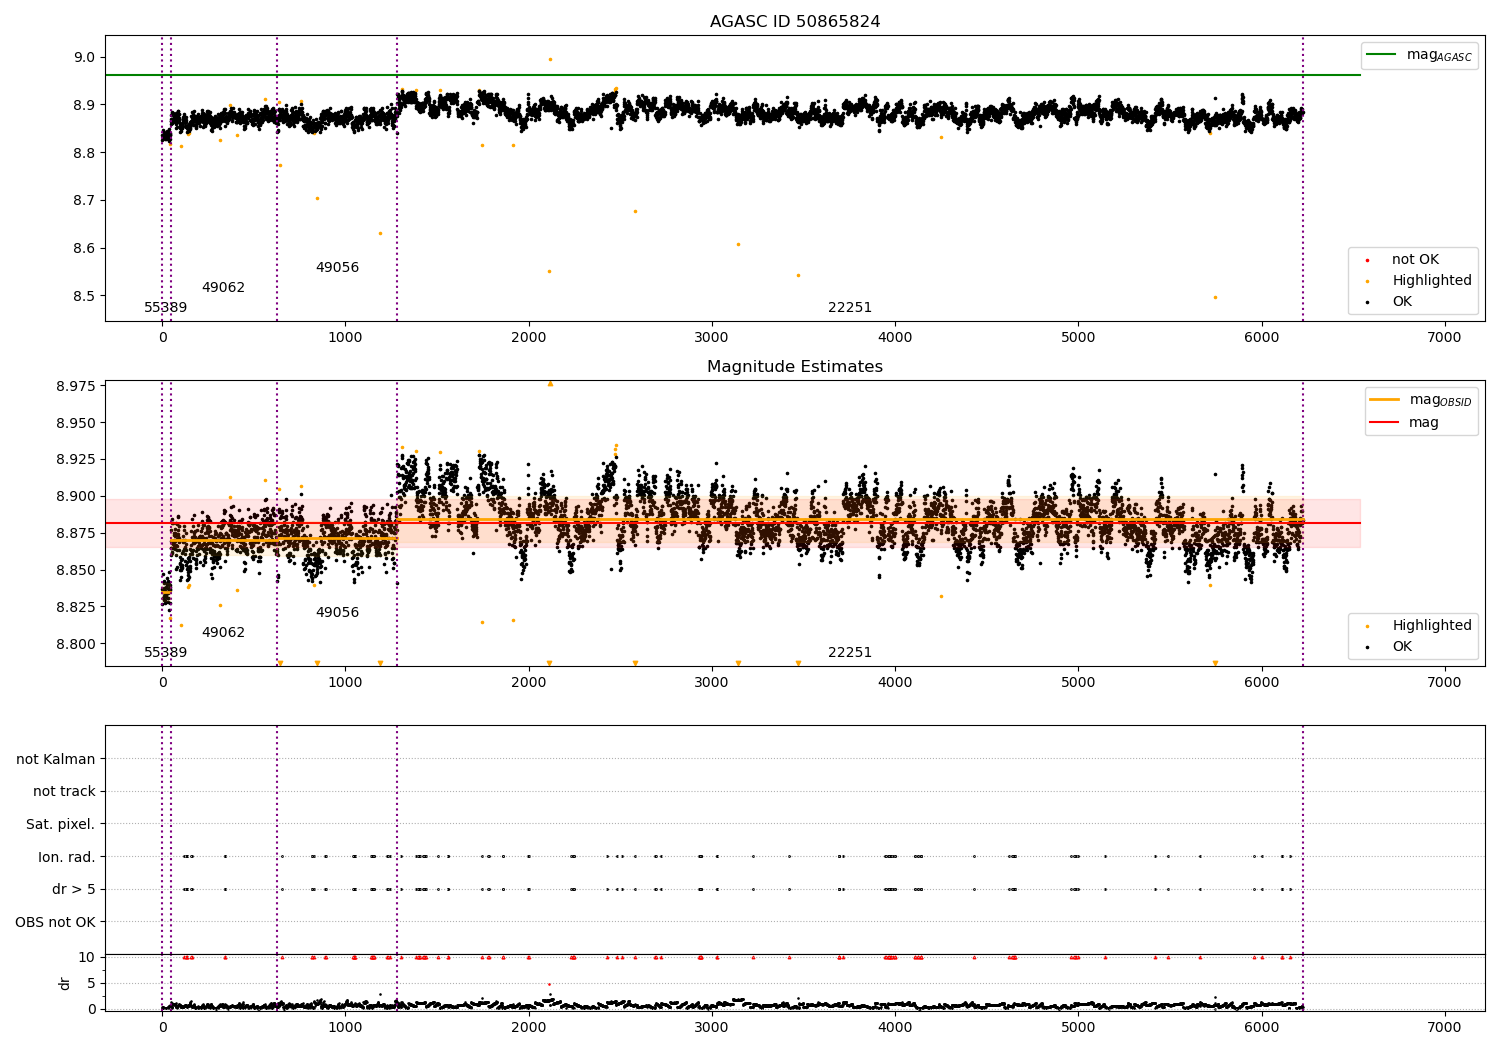Click obsid label 22251 in Magnitude Estimates plot
The height and width of the screenshot is (1050, 1500).
pyautogui.click(x=850, y=652)
